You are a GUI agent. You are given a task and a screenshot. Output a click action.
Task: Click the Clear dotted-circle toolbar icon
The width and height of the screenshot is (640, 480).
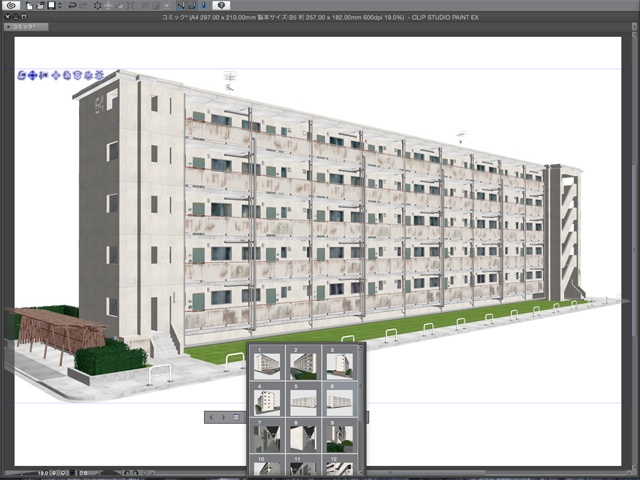pos(97,5)
